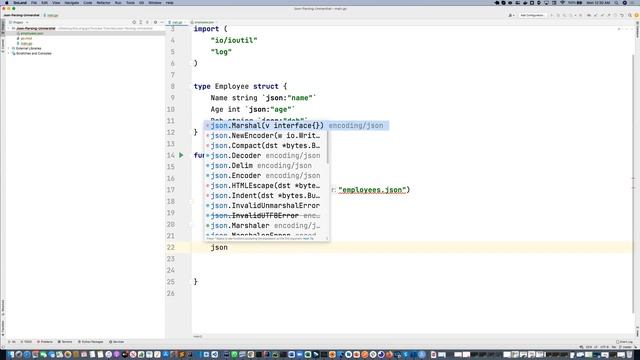Screen dimensions: 640x360
Task: Click the "log" import line
Action: [221, 52]
